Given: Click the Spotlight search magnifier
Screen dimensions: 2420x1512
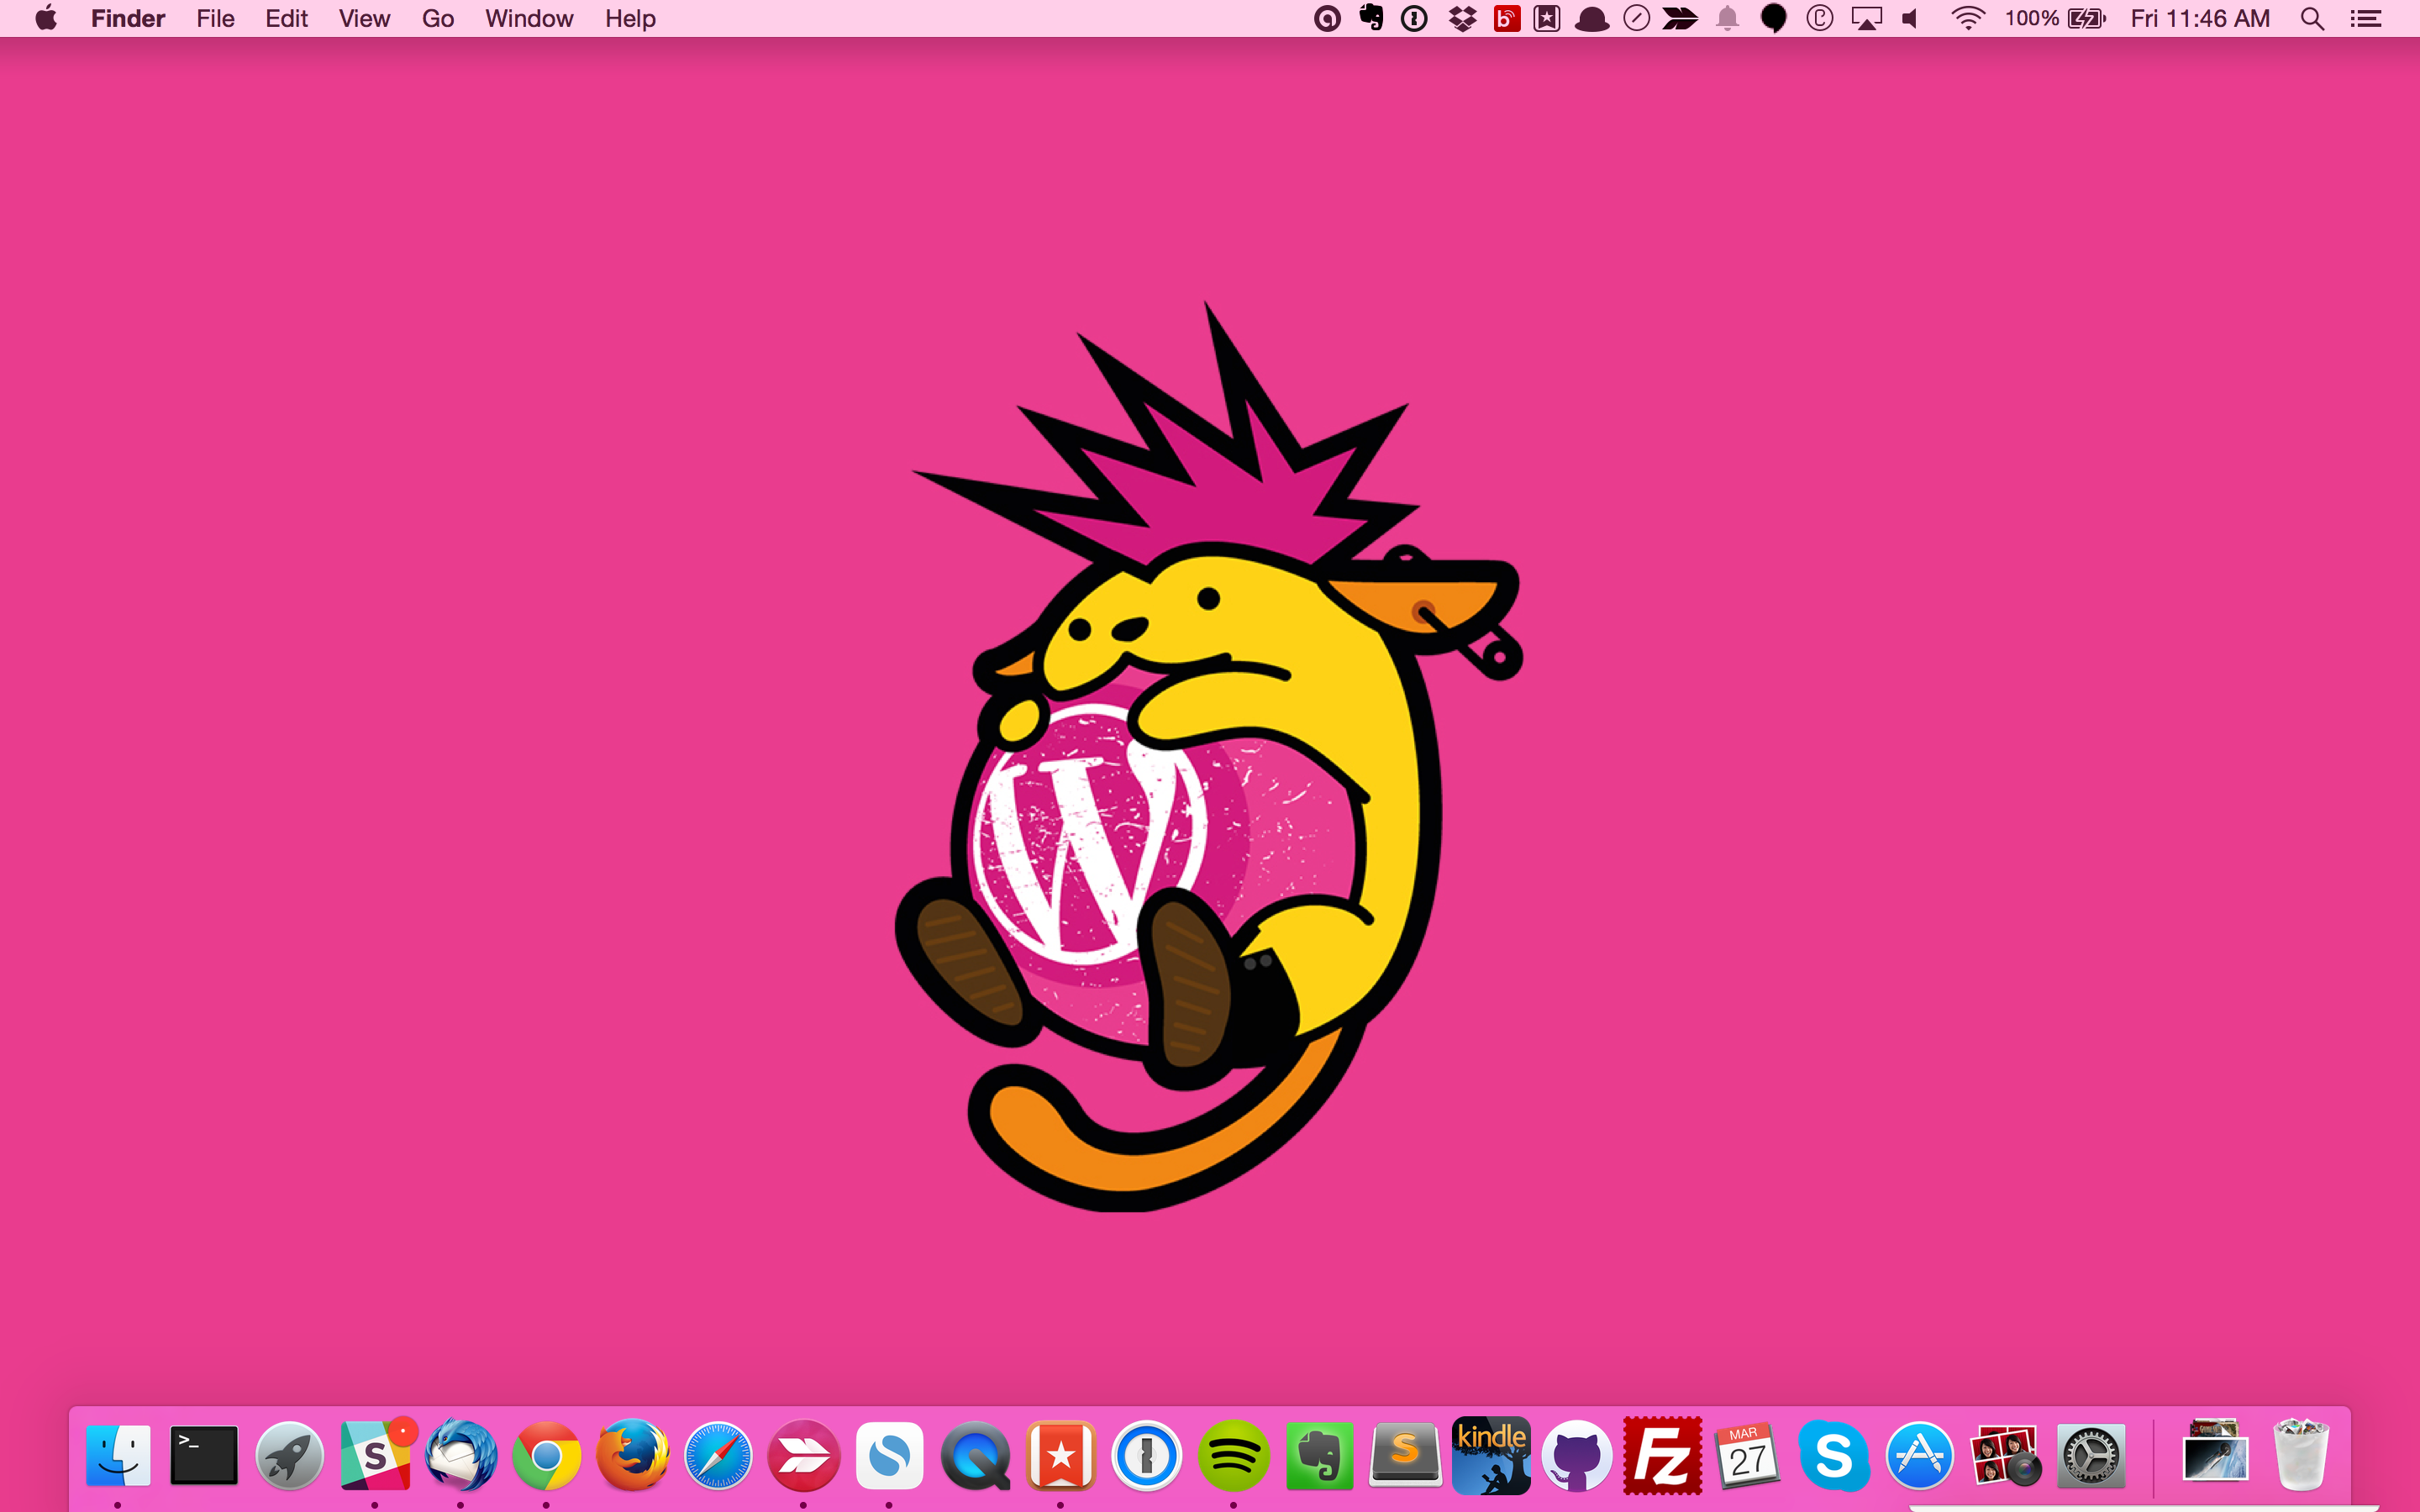Looking at the screenshot, I should click(2312, 18).
